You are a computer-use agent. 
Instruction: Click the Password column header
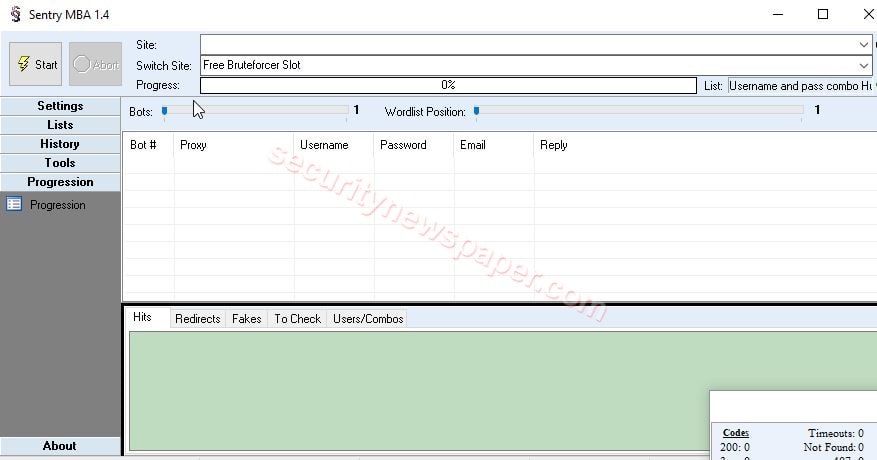(x=414, y=145)
